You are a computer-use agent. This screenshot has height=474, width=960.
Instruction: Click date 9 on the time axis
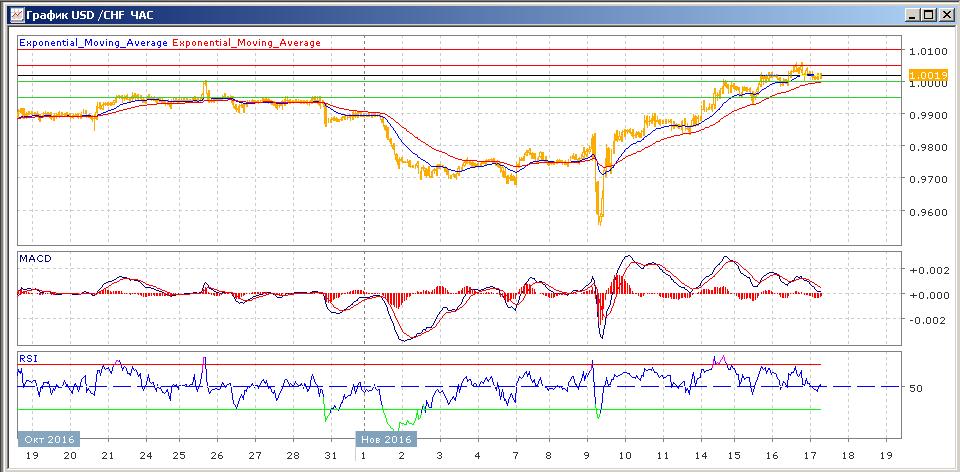(587, 456)
